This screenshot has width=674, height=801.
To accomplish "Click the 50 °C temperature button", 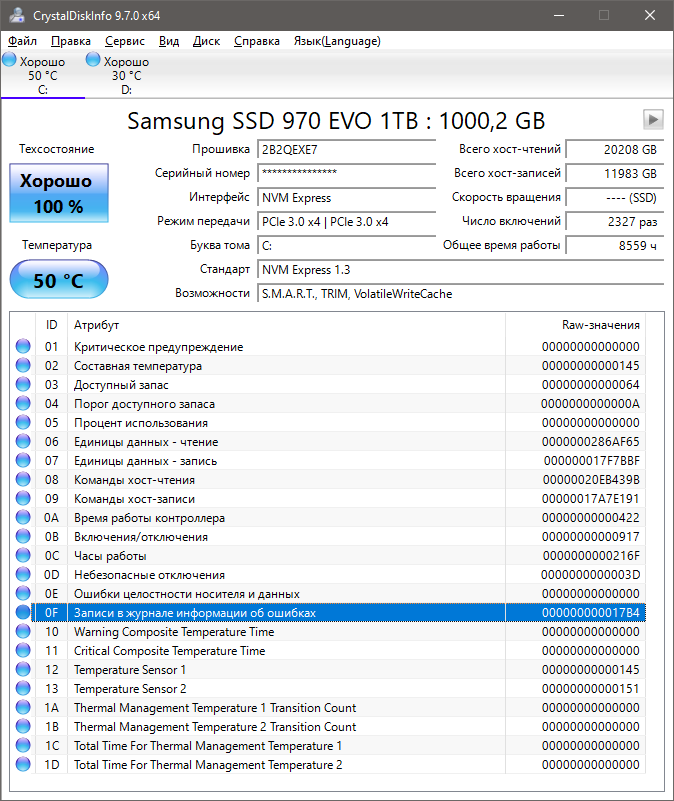I will tap(58, 280).
